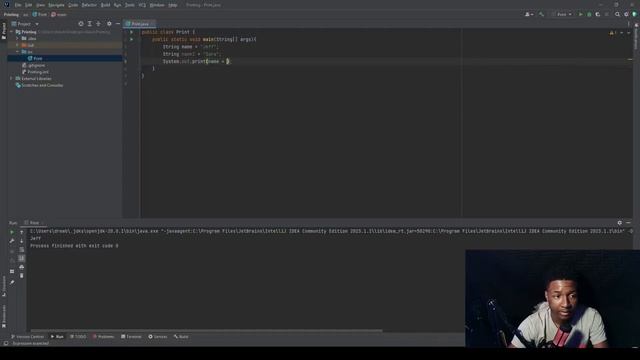Viewport: 640px width, 360px height.
Task: Click the trash clear-all icon in Run console
Action: point(22,276)
